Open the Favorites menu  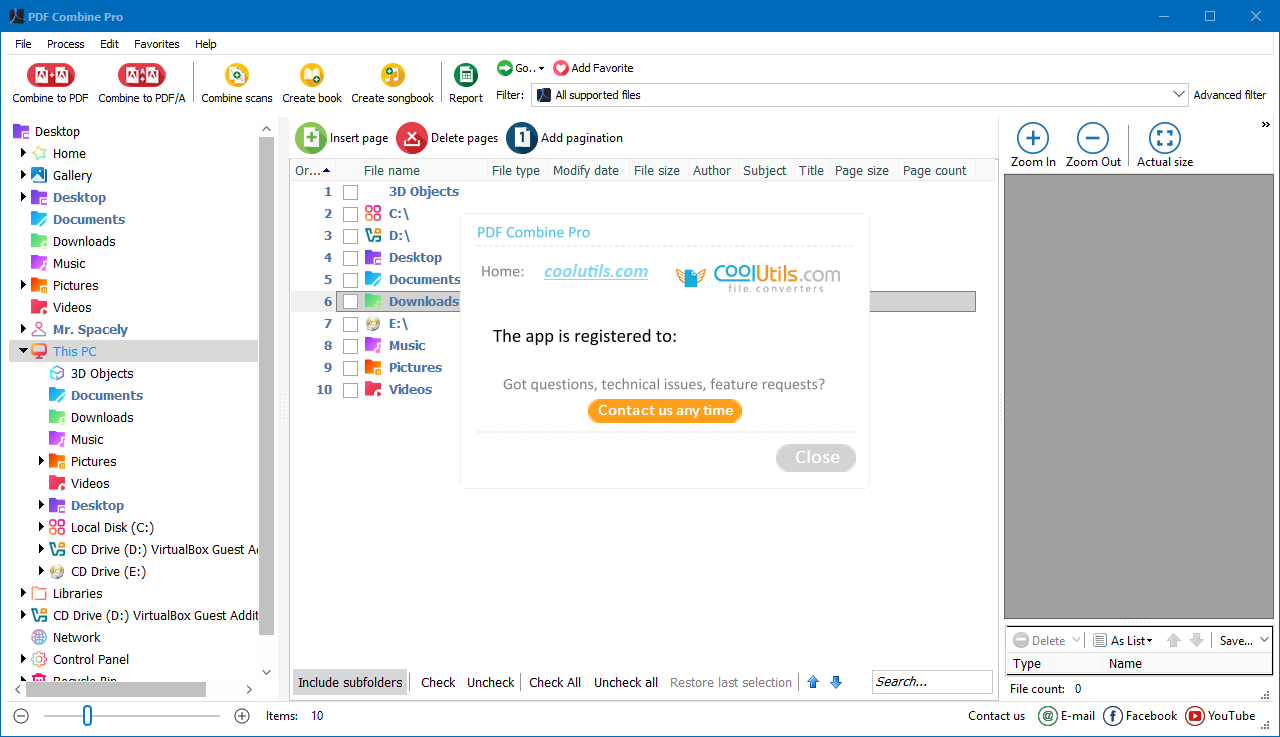click(x=157, y=44)
